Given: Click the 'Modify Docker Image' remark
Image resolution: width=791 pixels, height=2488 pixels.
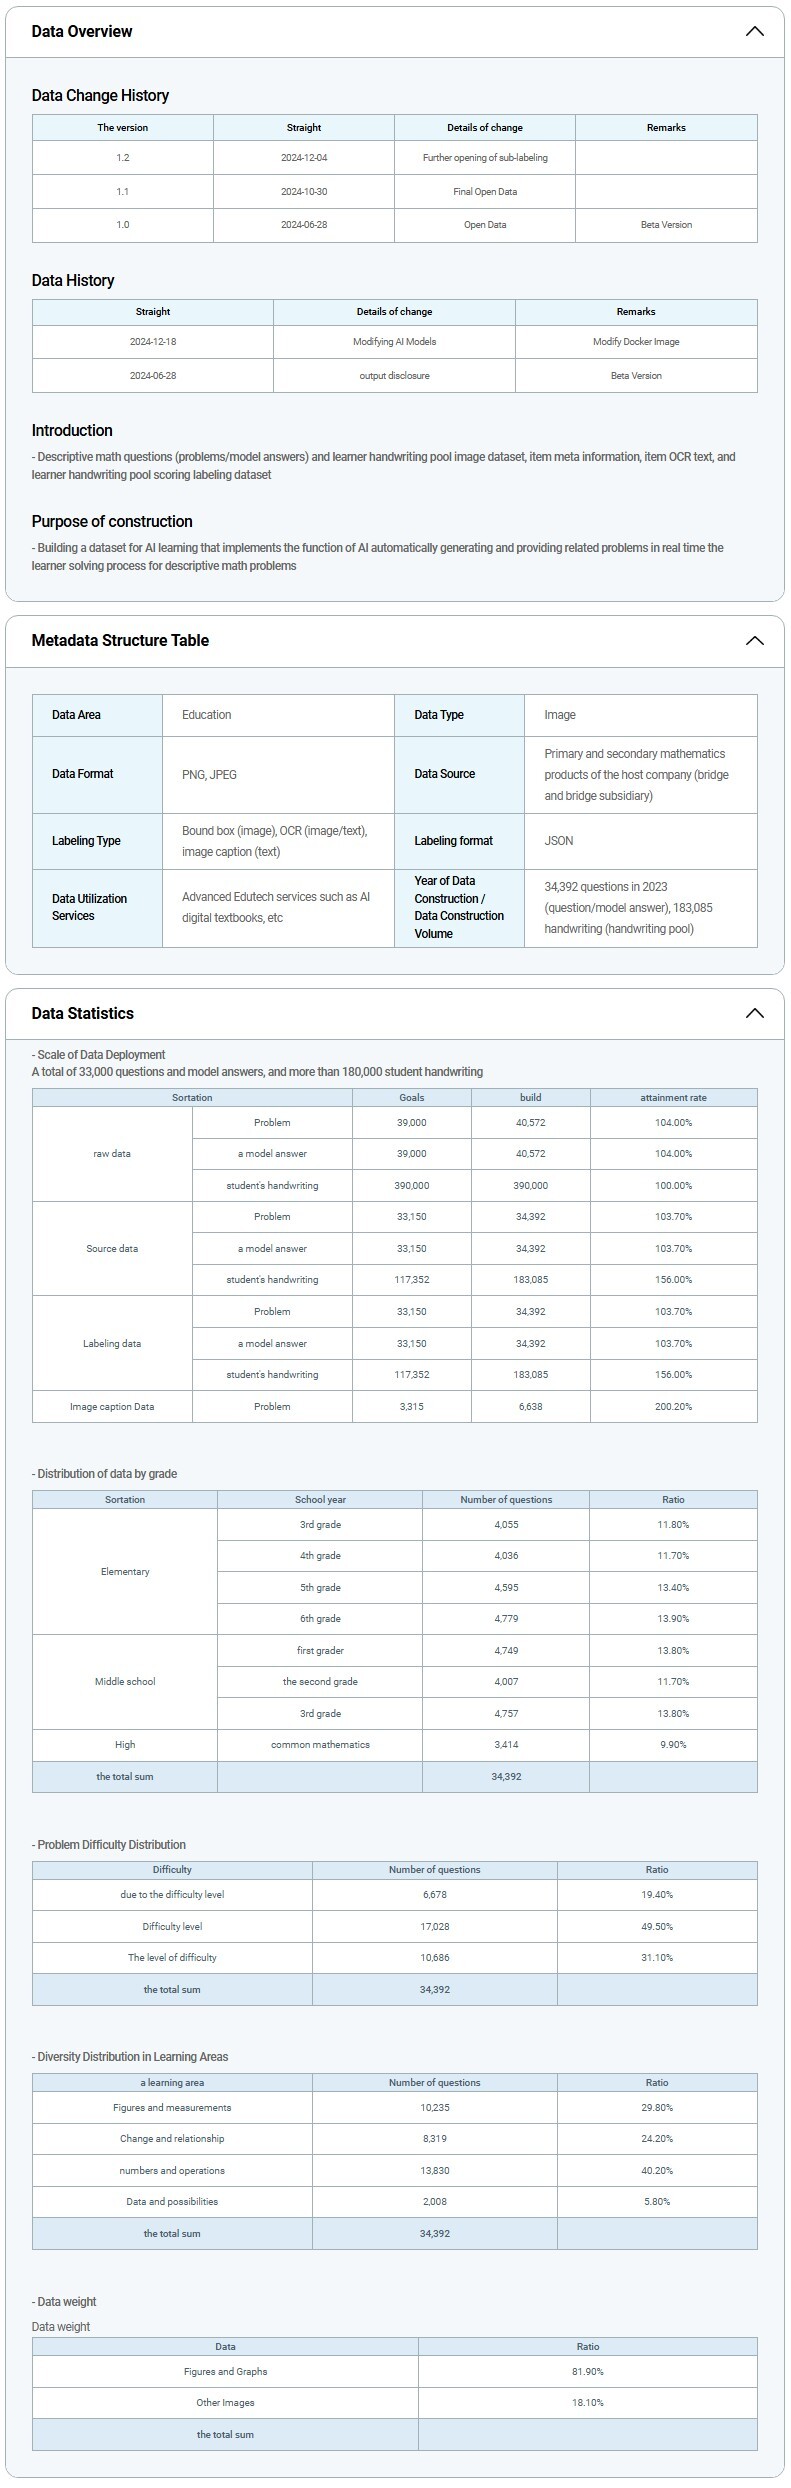Looking at the screenshot, I should (636, 342).
